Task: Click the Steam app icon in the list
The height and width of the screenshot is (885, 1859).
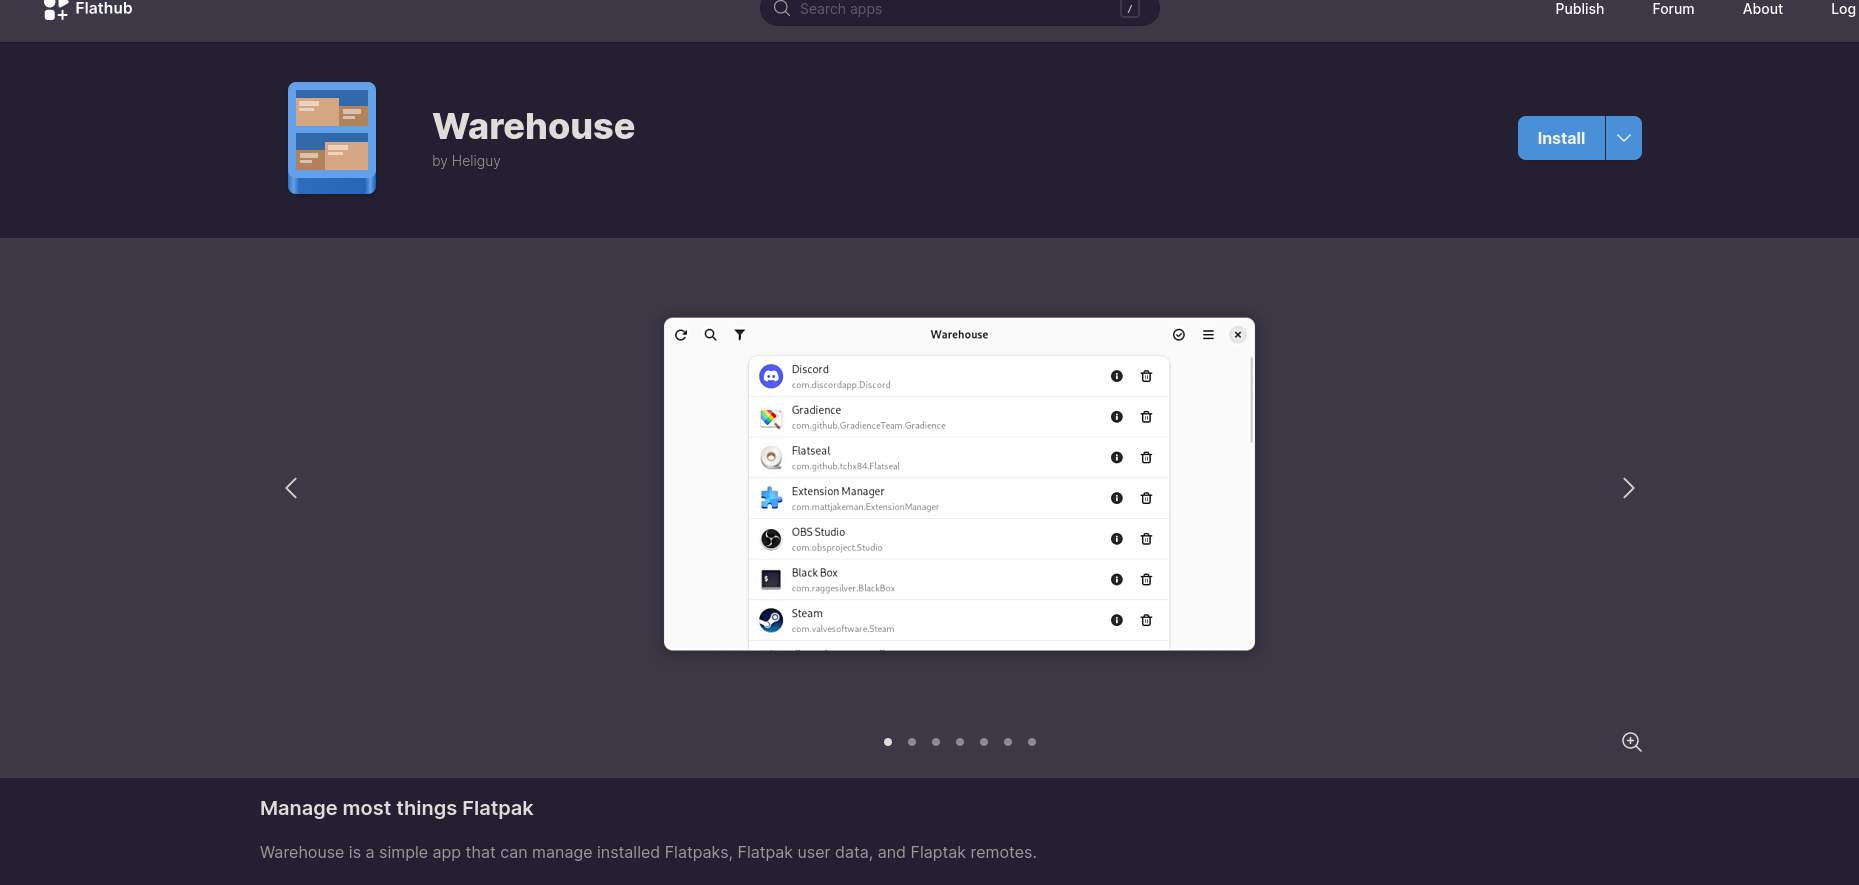Action: point(771,620)
